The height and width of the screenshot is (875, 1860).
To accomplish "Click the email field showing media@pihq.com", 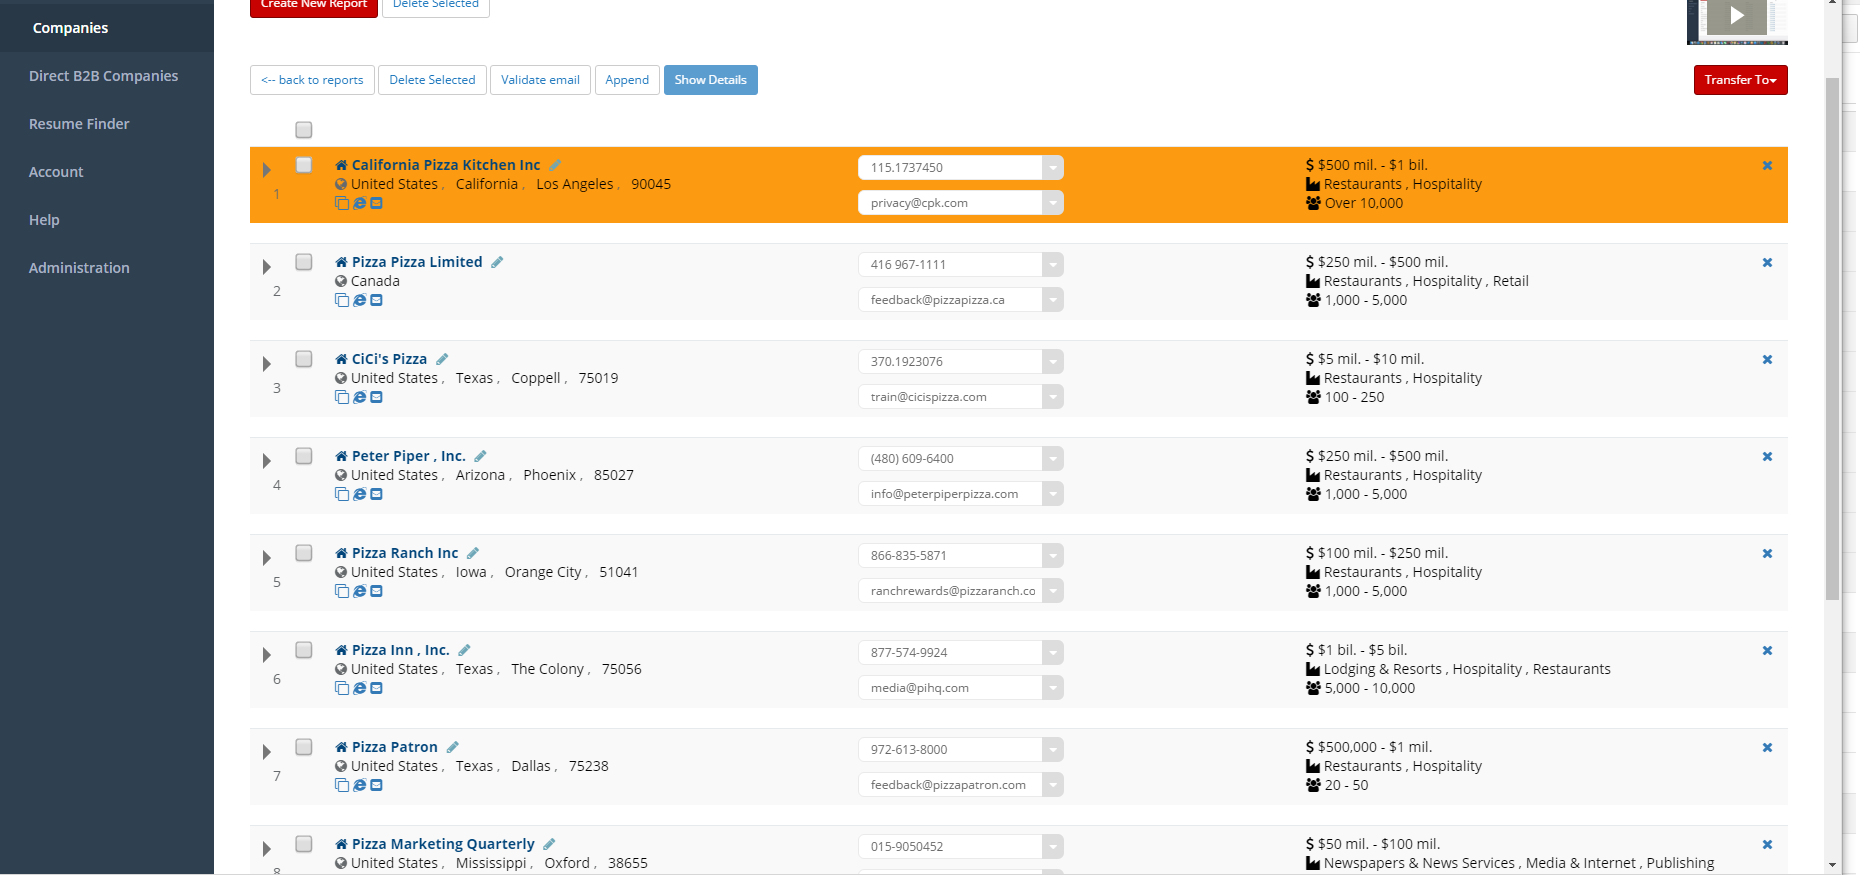I will (950, 688).
